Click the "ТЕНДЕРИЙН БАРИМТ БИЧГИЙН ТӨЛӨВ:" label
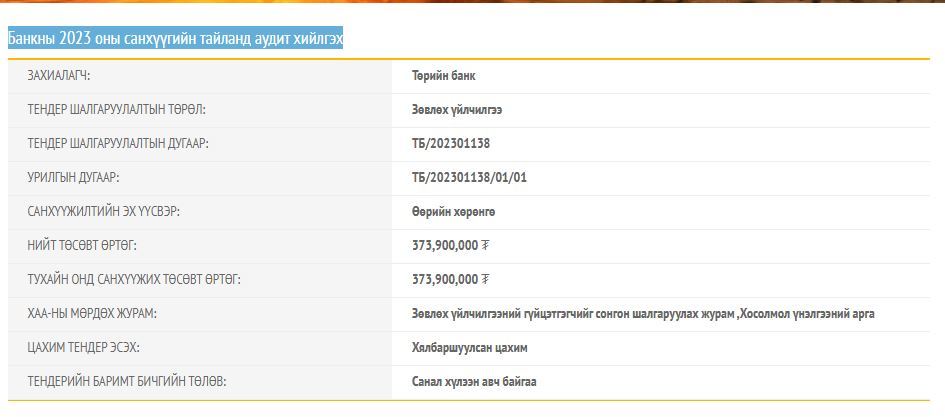 click(x=126, y=382)
